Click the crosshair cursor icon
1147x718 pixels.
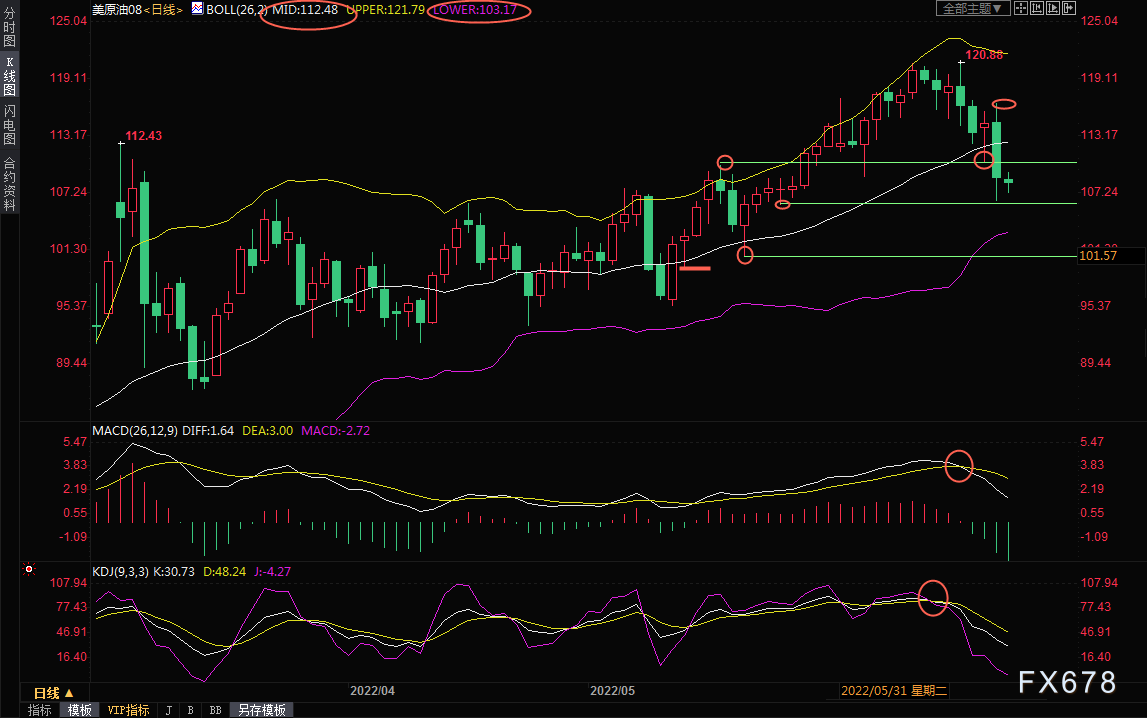tap(1021, 8)
